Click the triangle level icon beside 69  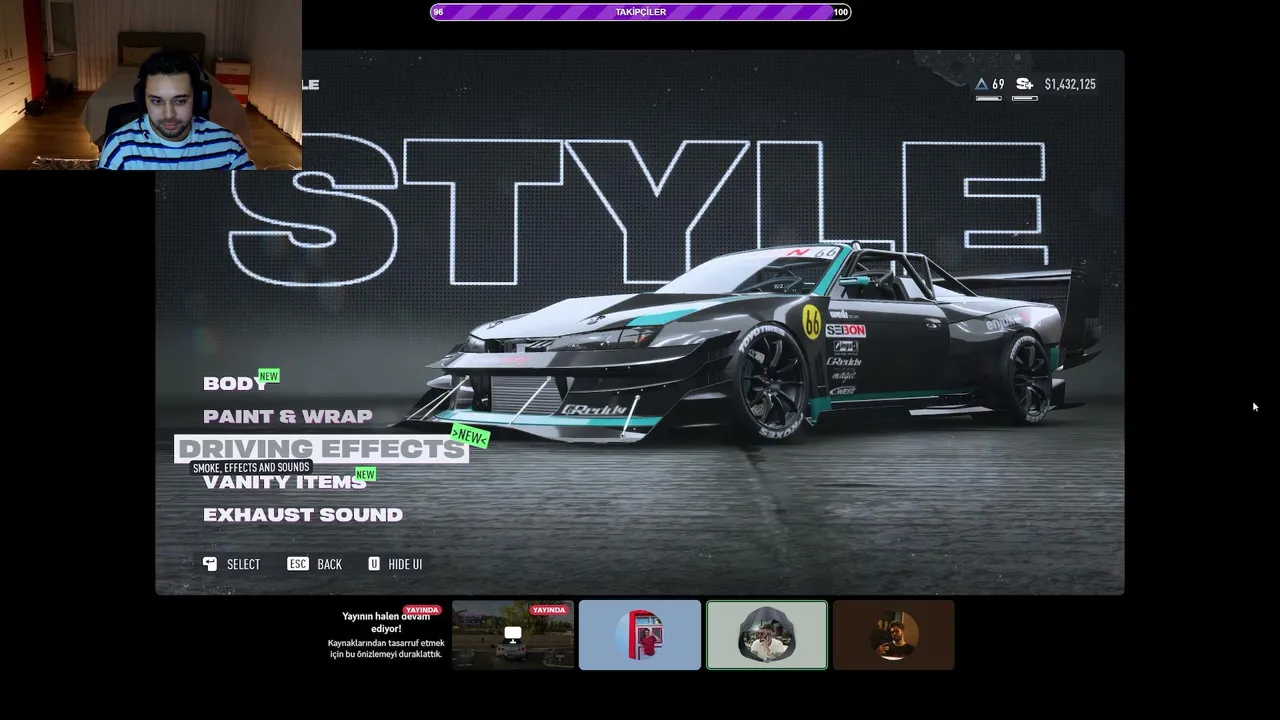[x=982, y=84]
